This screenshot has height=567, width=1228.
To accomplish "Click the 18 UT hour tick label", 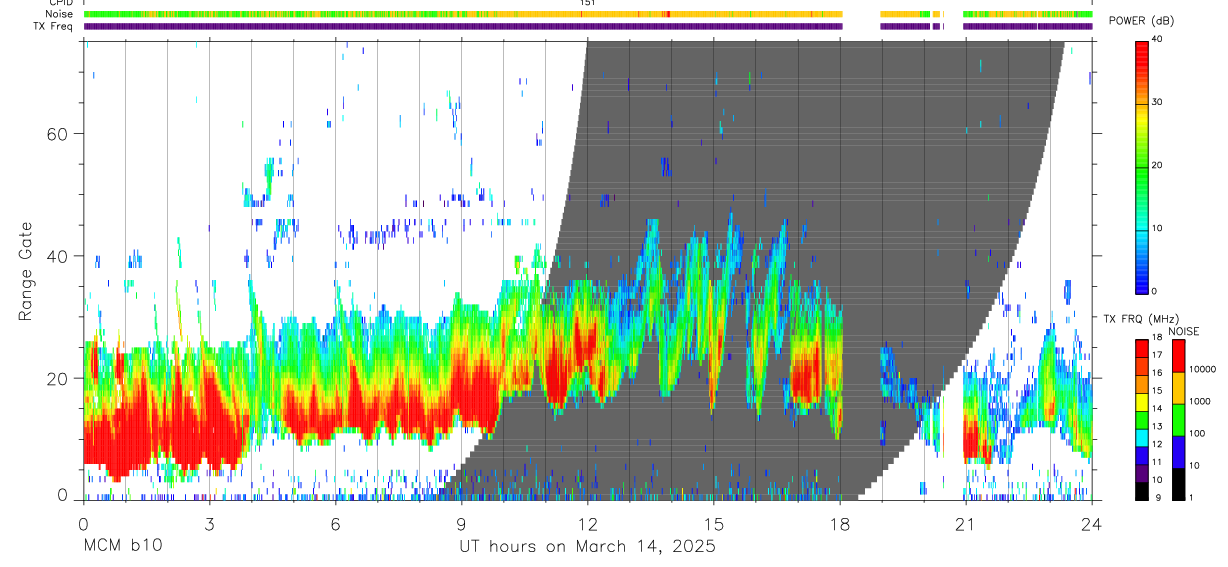I will [x=840, y=524].
